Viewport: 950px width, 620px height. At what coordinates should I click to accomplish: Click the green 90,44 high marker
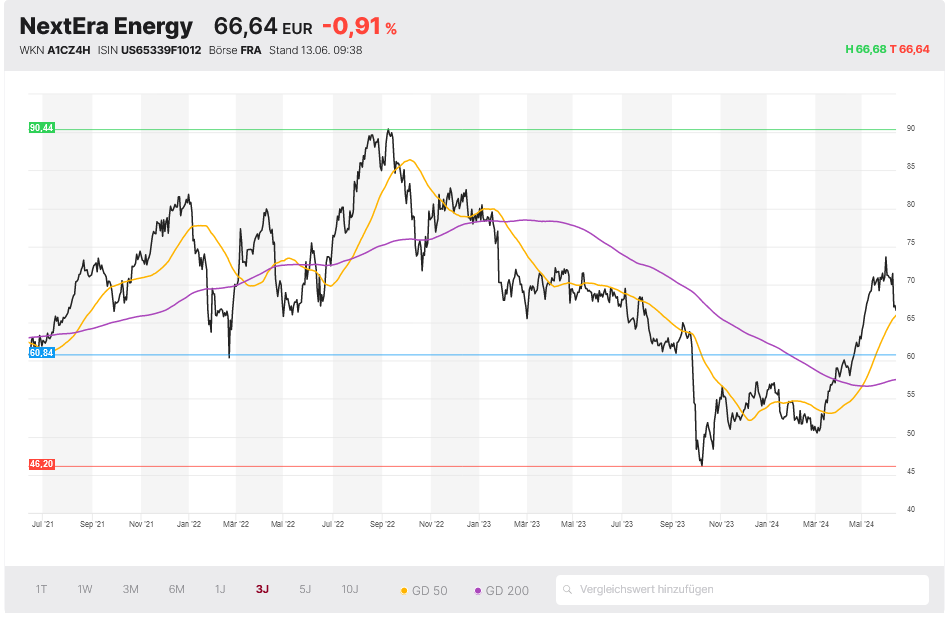click(x=42, y=128)
